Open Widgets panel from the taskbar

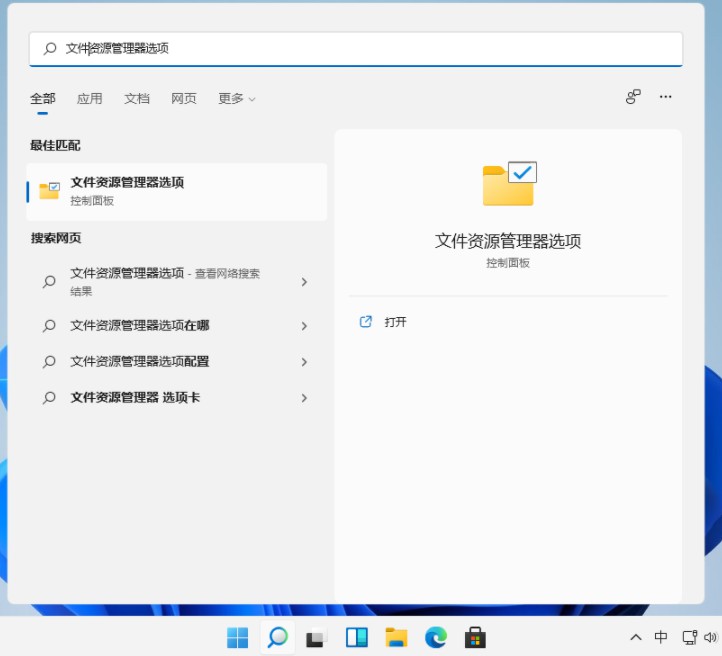(x=357, y=637)
